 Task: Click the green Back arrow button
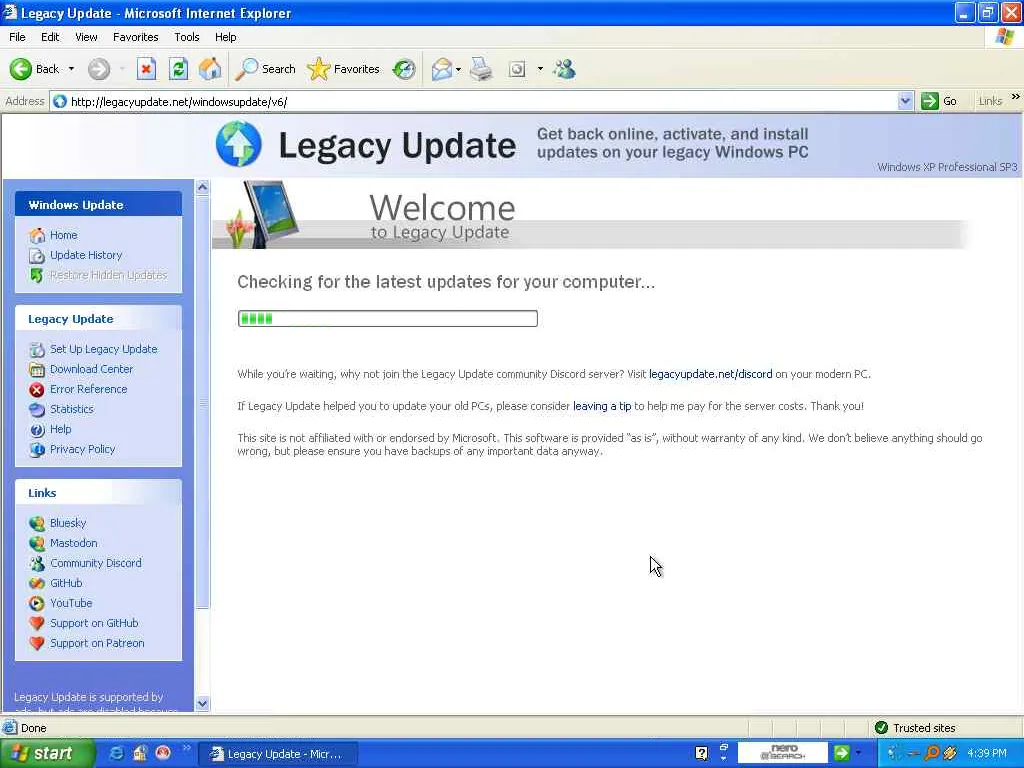click(21, 69)
